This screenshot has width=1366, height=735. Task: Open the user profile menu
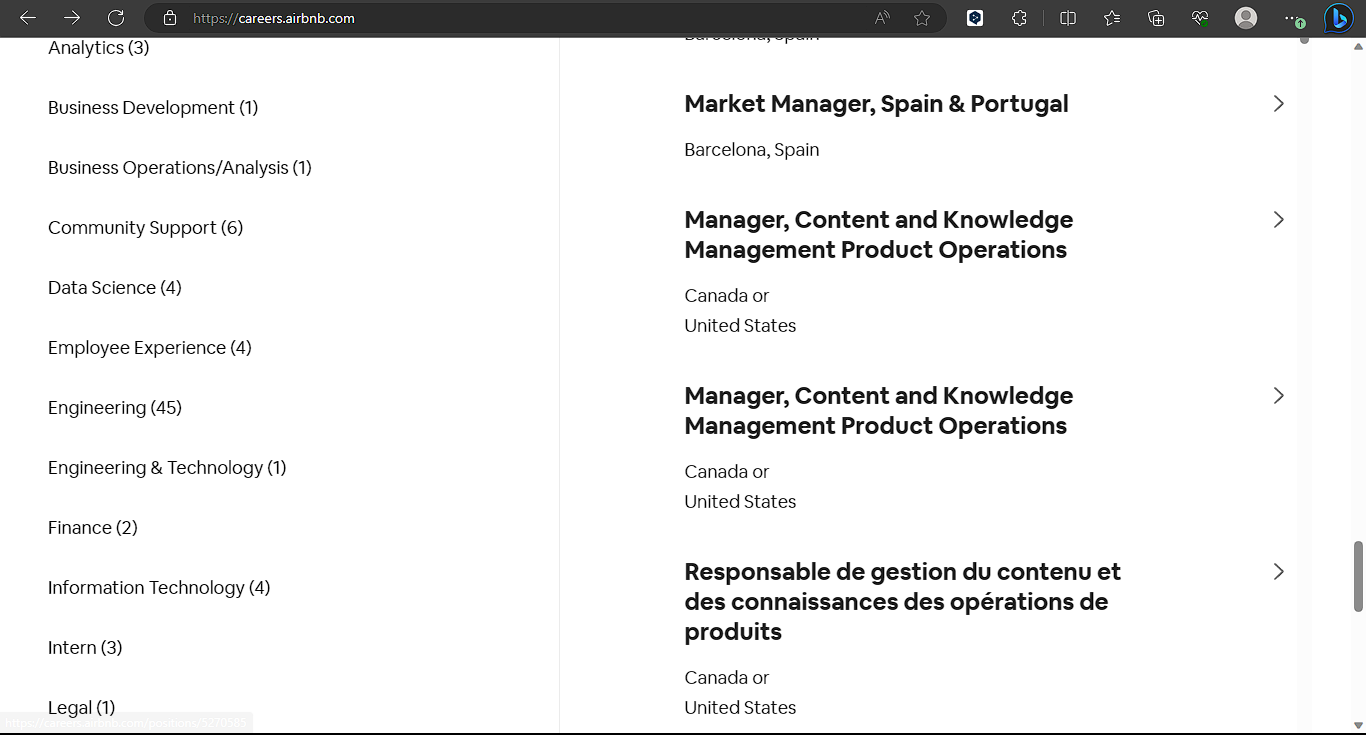[x=1246, y=18]
